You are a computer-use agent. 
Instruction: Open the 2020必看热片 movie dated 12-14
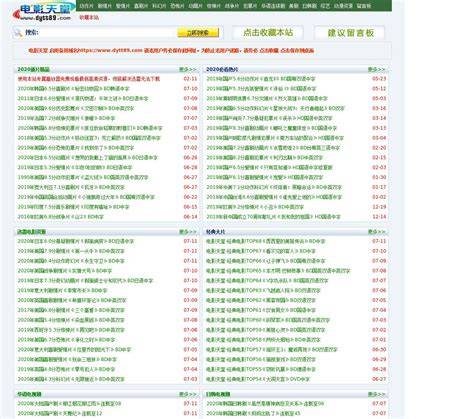pyautogui.click(x=273, y=217)
